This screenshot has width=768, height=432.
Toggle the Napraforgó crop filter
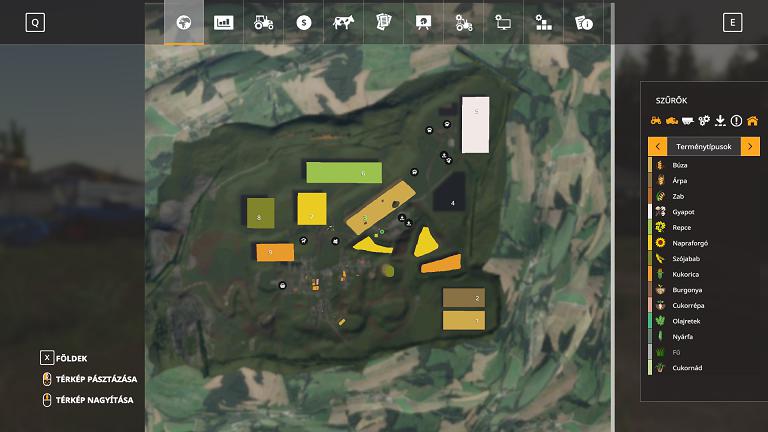coord(690,243)
